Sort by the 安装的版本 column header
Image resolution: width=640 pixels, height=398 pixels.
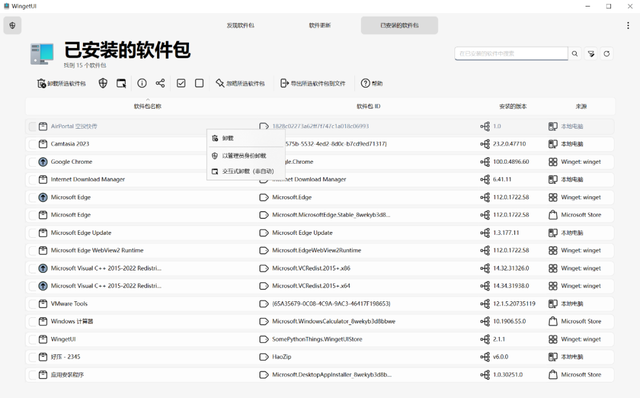pyautogui.click(x=513, y=106)
